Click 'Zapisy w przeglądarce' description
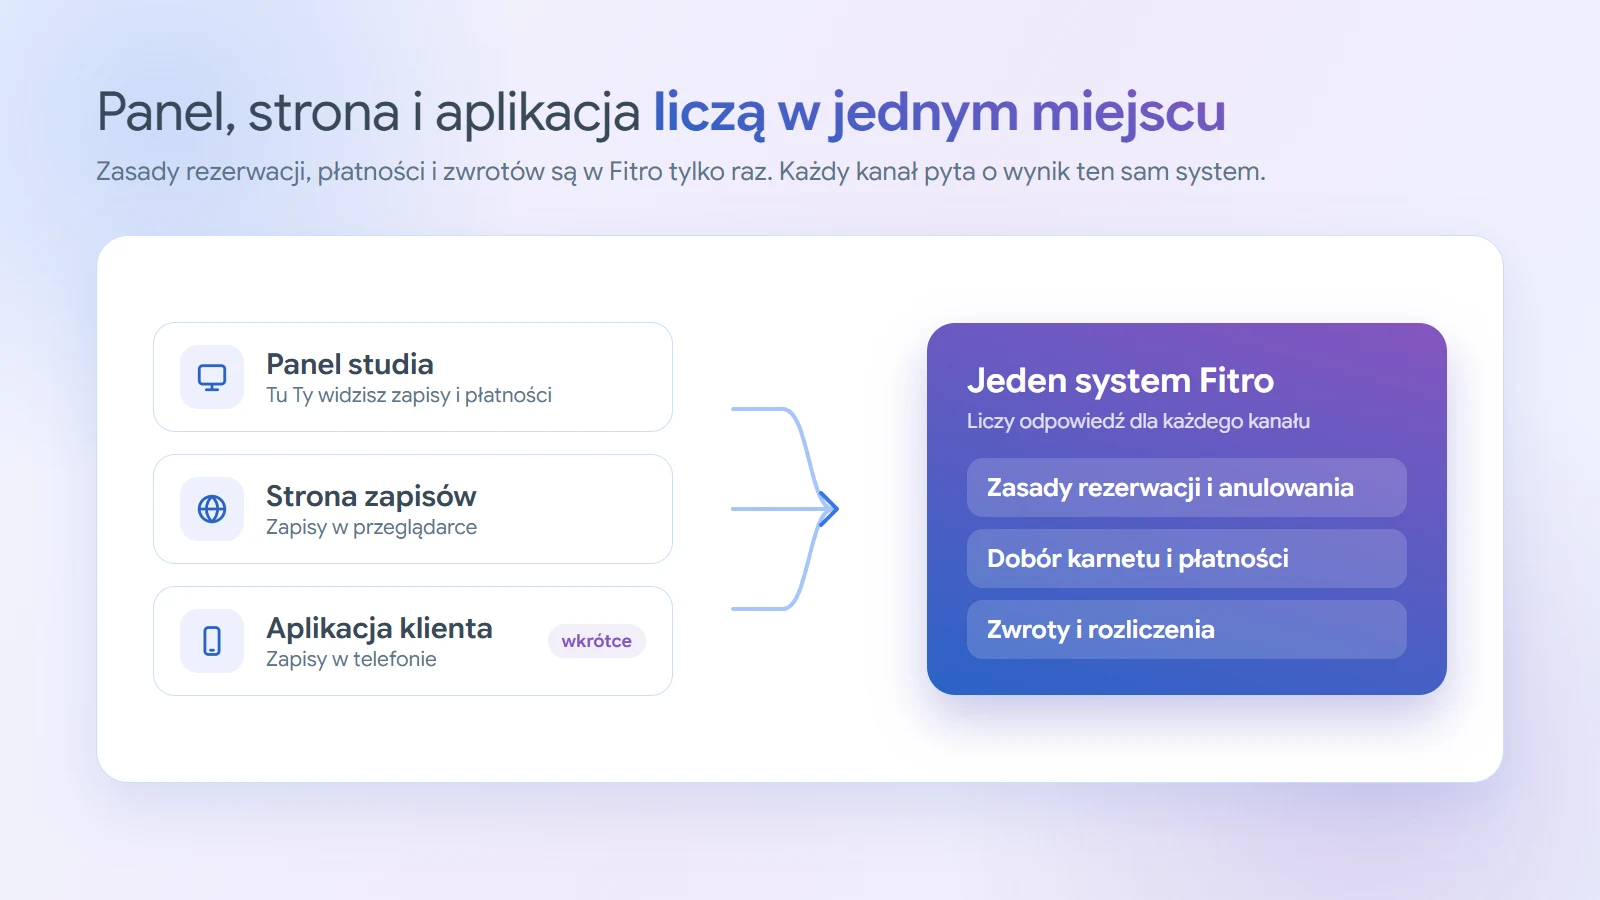1600x900 pixels. (371, 527)
